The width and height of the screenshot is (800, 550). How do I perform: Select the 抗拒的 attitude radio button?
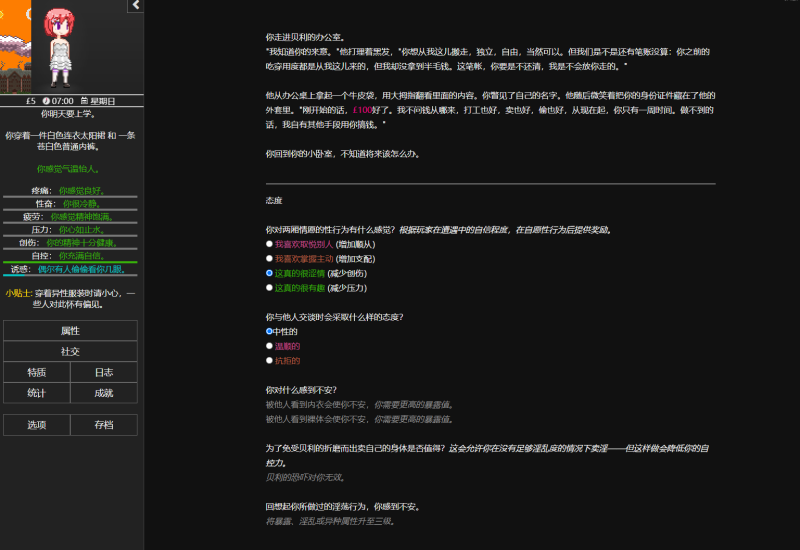[x=269, y=360]
